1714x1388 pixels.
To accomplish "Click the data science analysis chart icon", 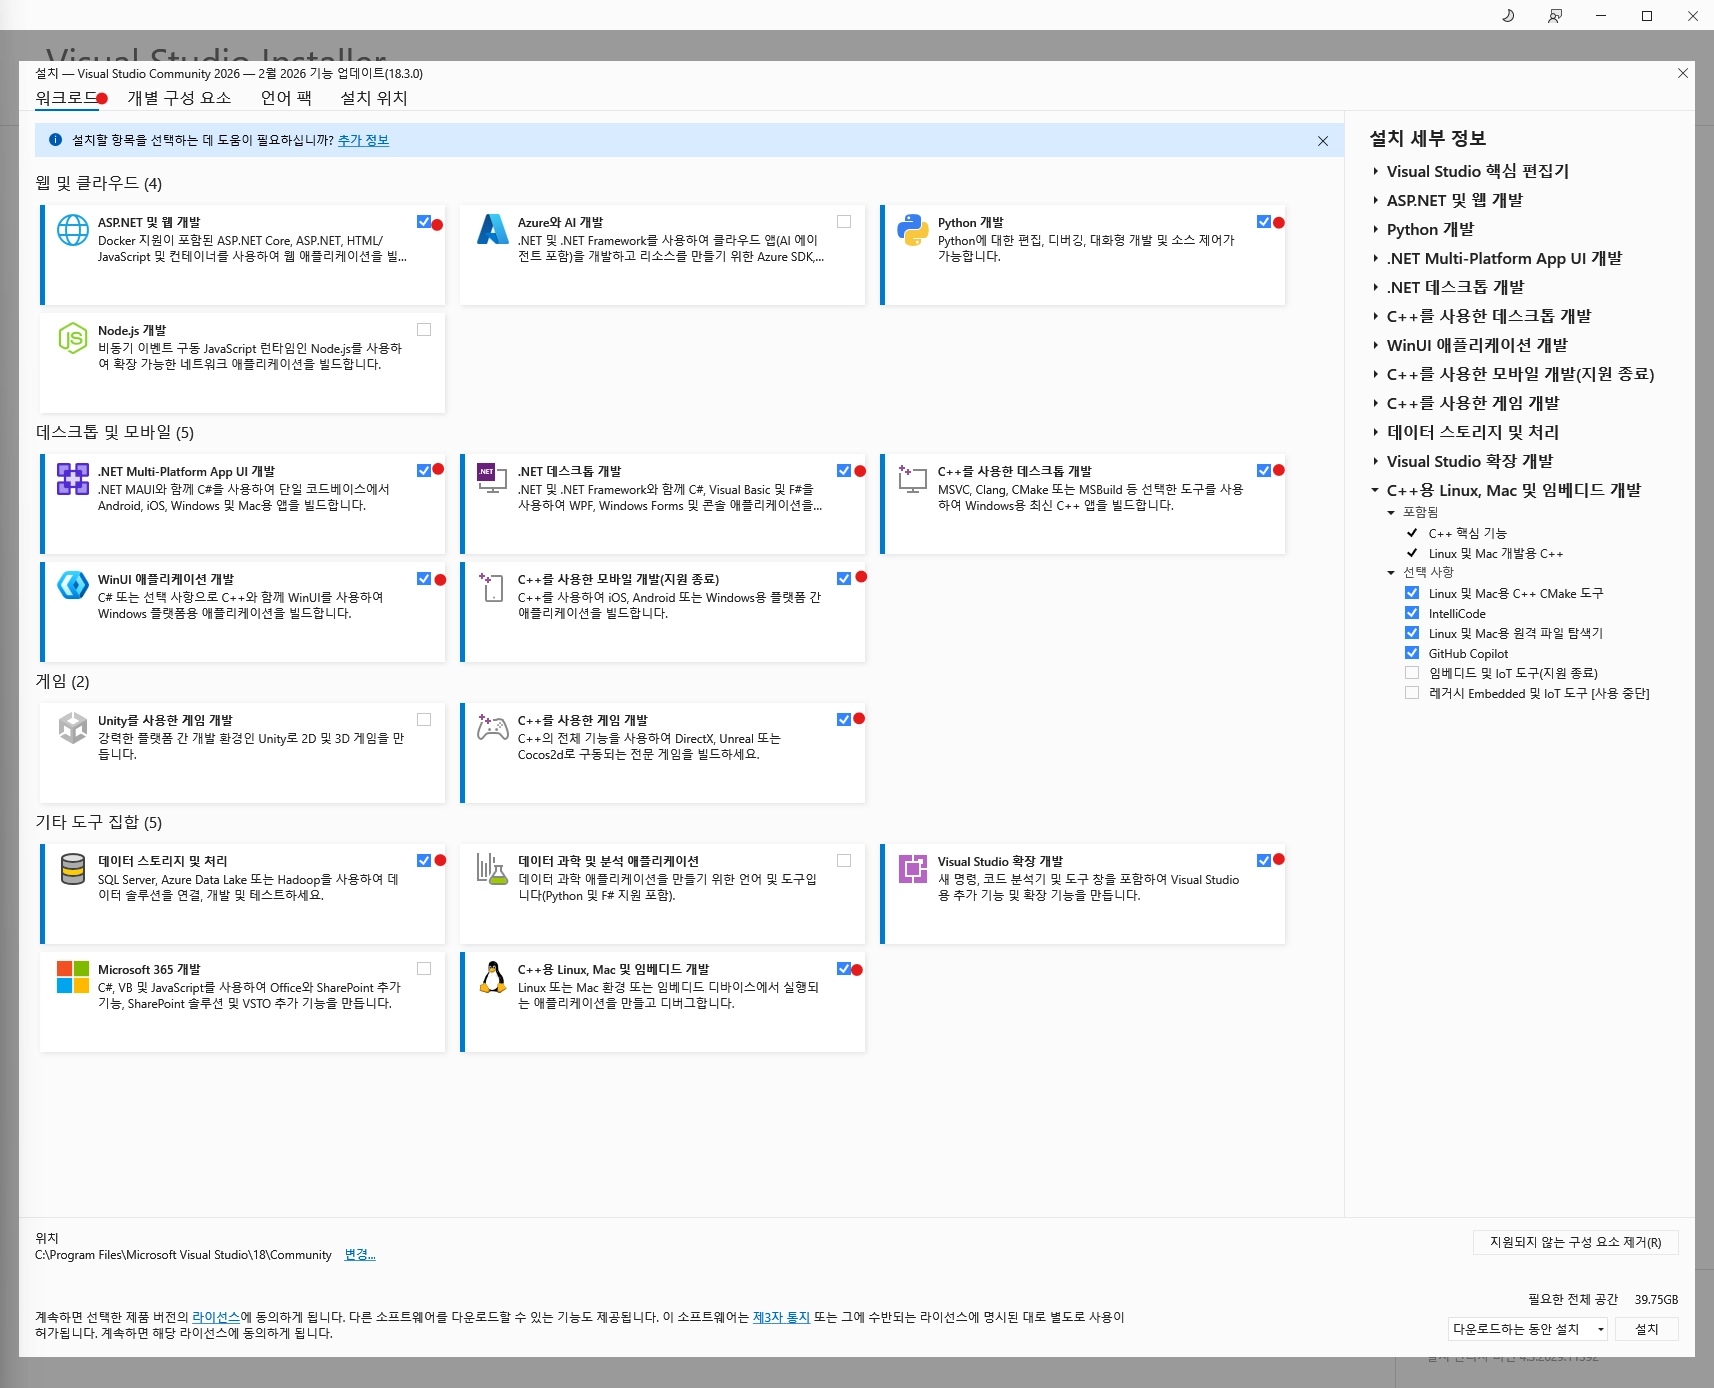I will point(492,869).
